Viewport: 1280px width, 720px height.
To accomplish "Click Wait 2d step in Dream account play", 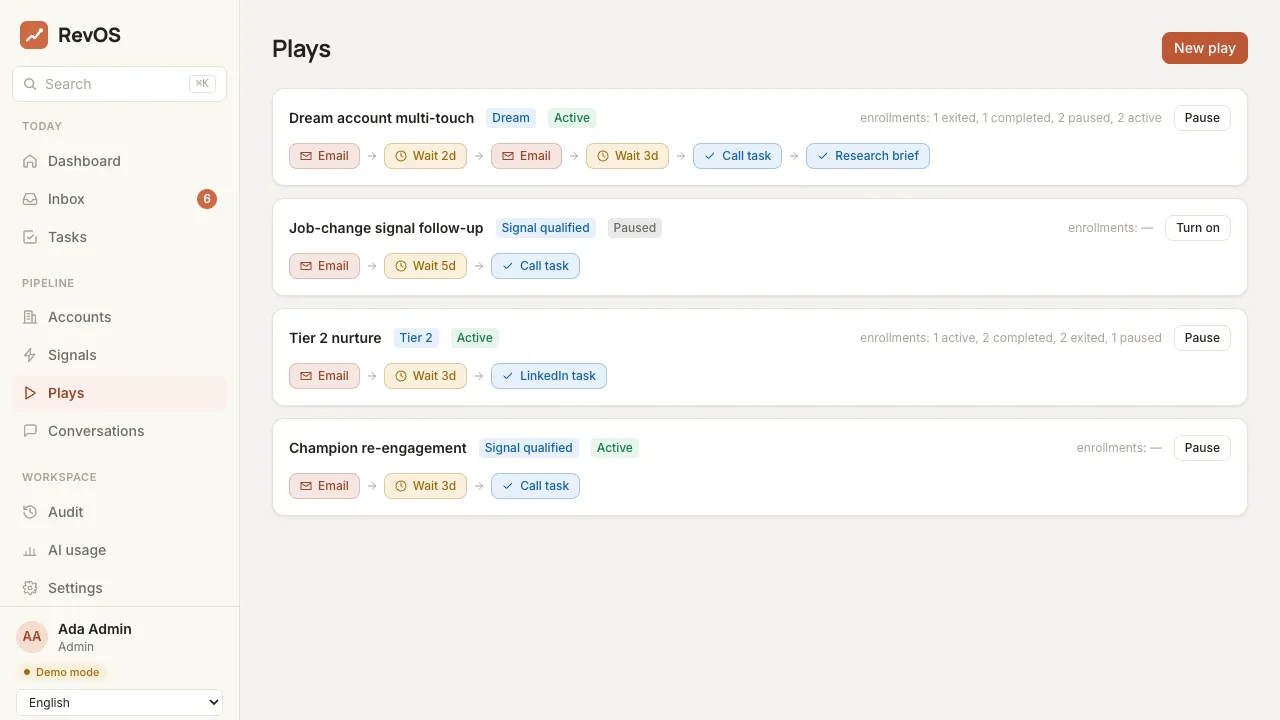I will coord(425,156).
